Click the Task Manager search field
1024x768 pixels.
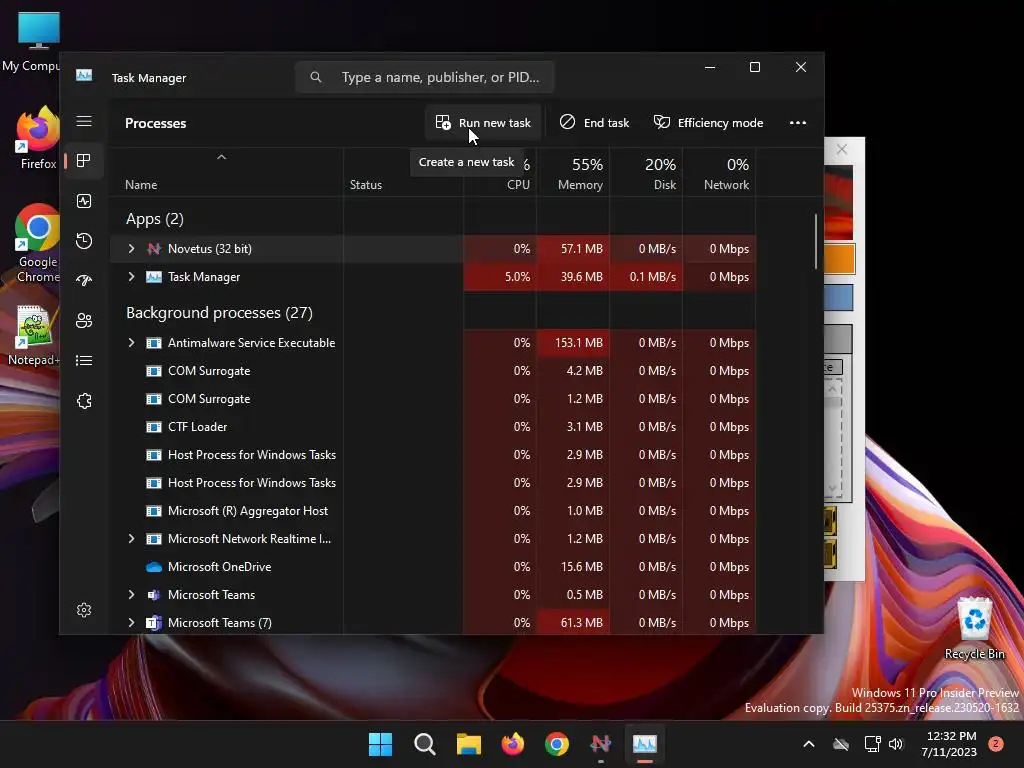425,77
